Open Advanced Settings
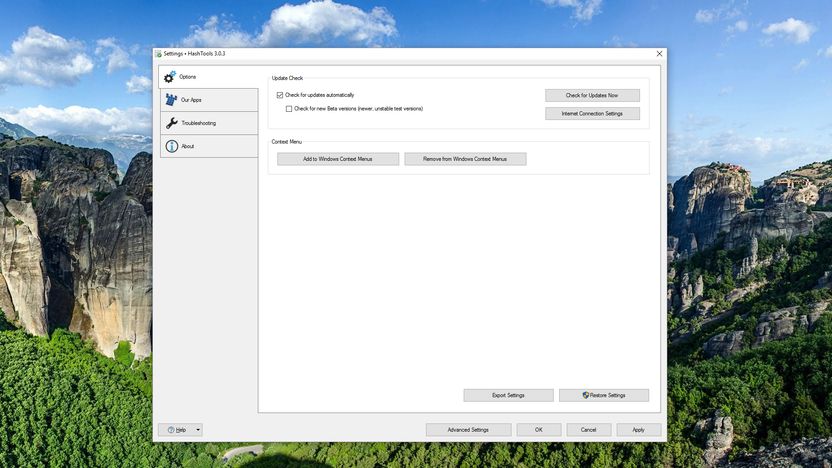This screenshot has height=468, width=832. coord(469,430)
